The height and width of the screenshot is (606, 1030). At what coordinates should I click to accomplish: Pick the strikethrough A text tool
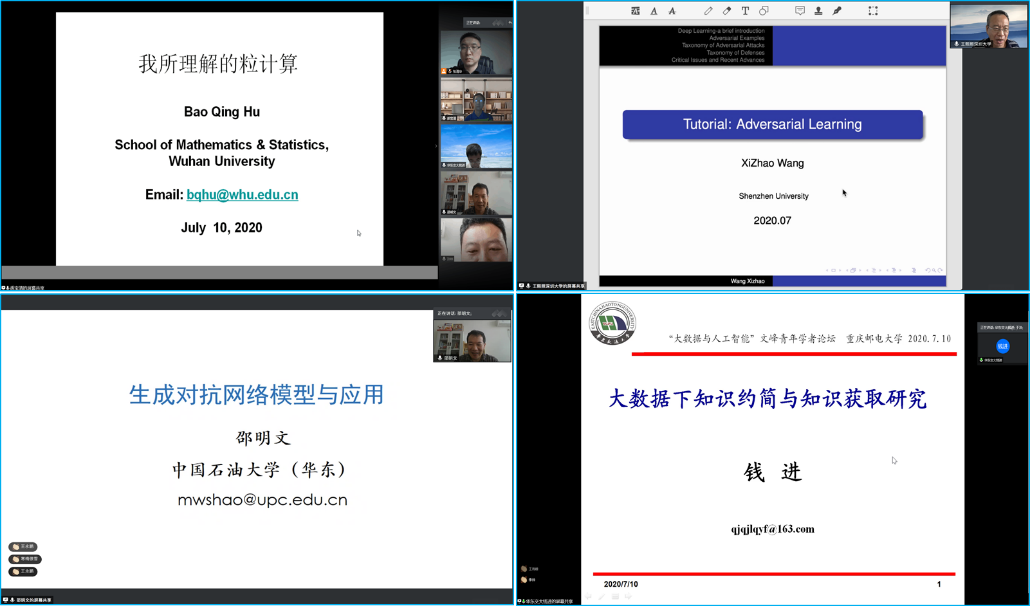(672, 11)
